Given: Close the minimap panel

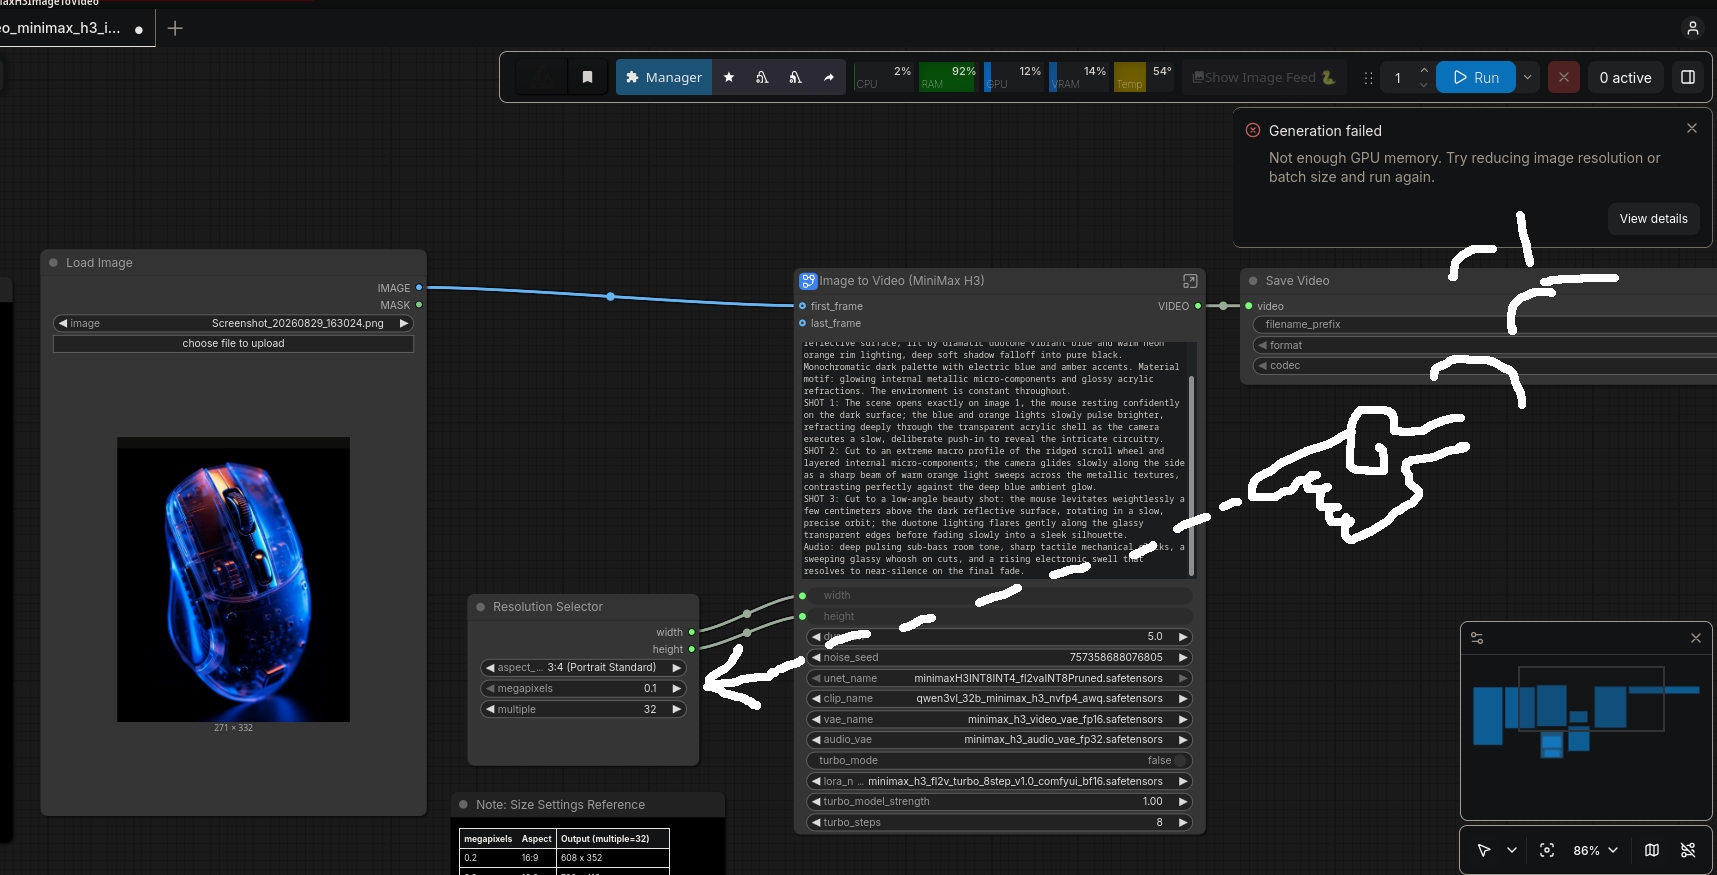Looking at the screenshot, I should (1696, 638).
